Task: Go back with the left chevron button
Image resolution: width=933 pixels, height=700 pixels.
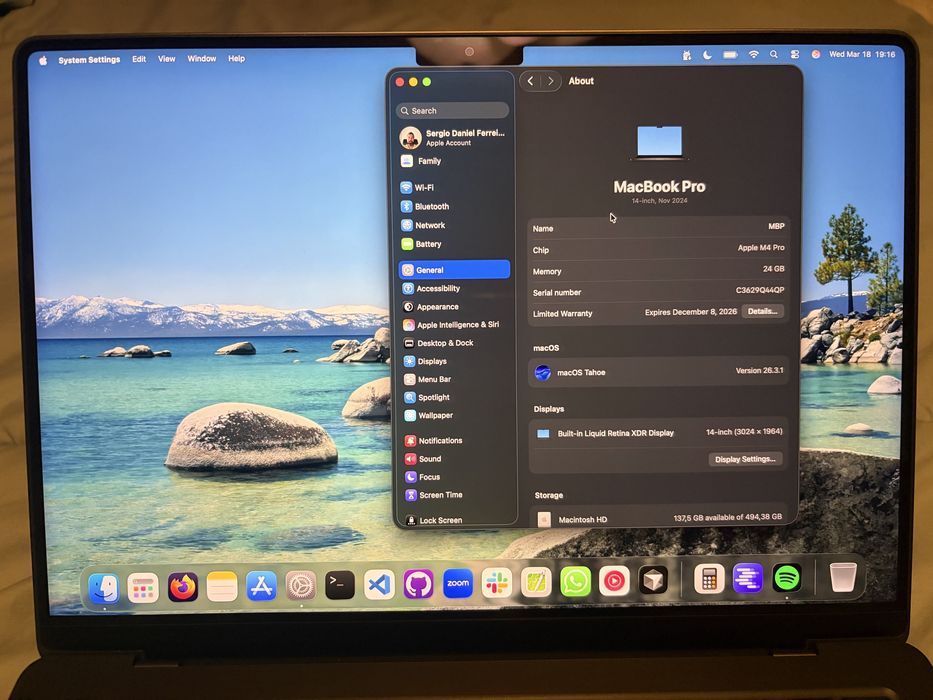Action: click(530, 81)
